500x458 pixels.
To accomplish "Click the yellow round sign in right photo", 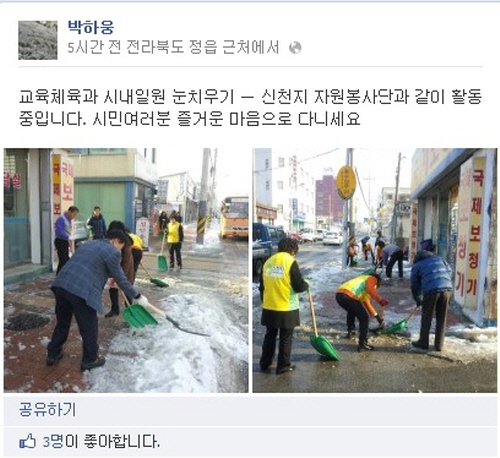I will (346, 183).
